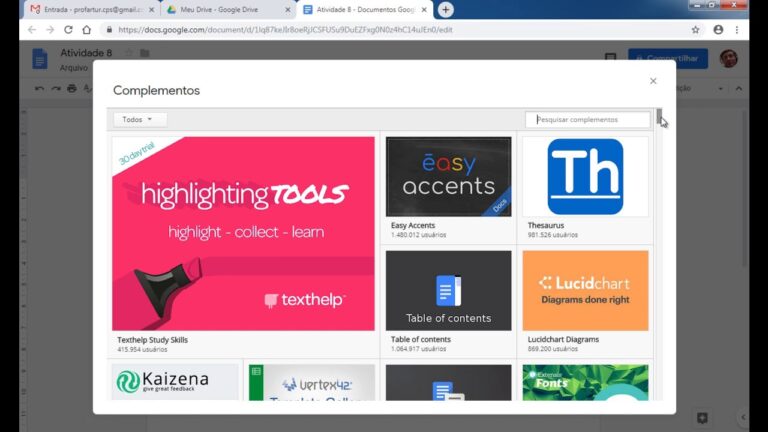768x432 pixels.
Task: Click the Easy Accents title text
Action: coord(413,225)
